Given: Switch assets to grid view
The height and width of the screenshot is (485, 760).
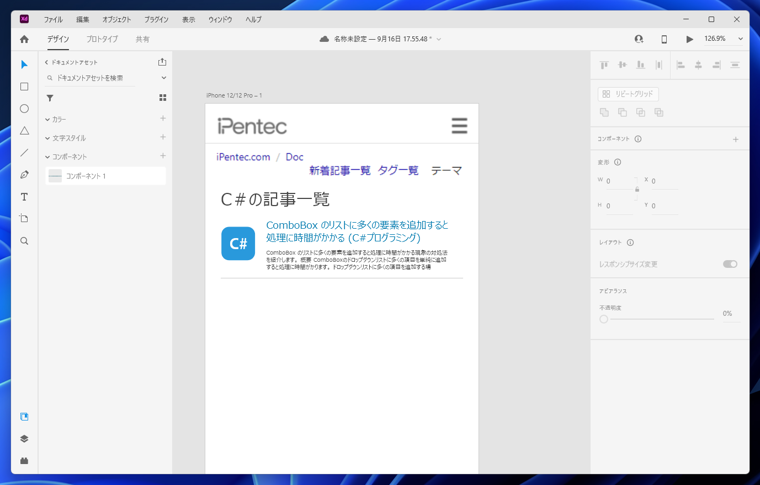Looking at the screenshot, I should pos(163,98).
